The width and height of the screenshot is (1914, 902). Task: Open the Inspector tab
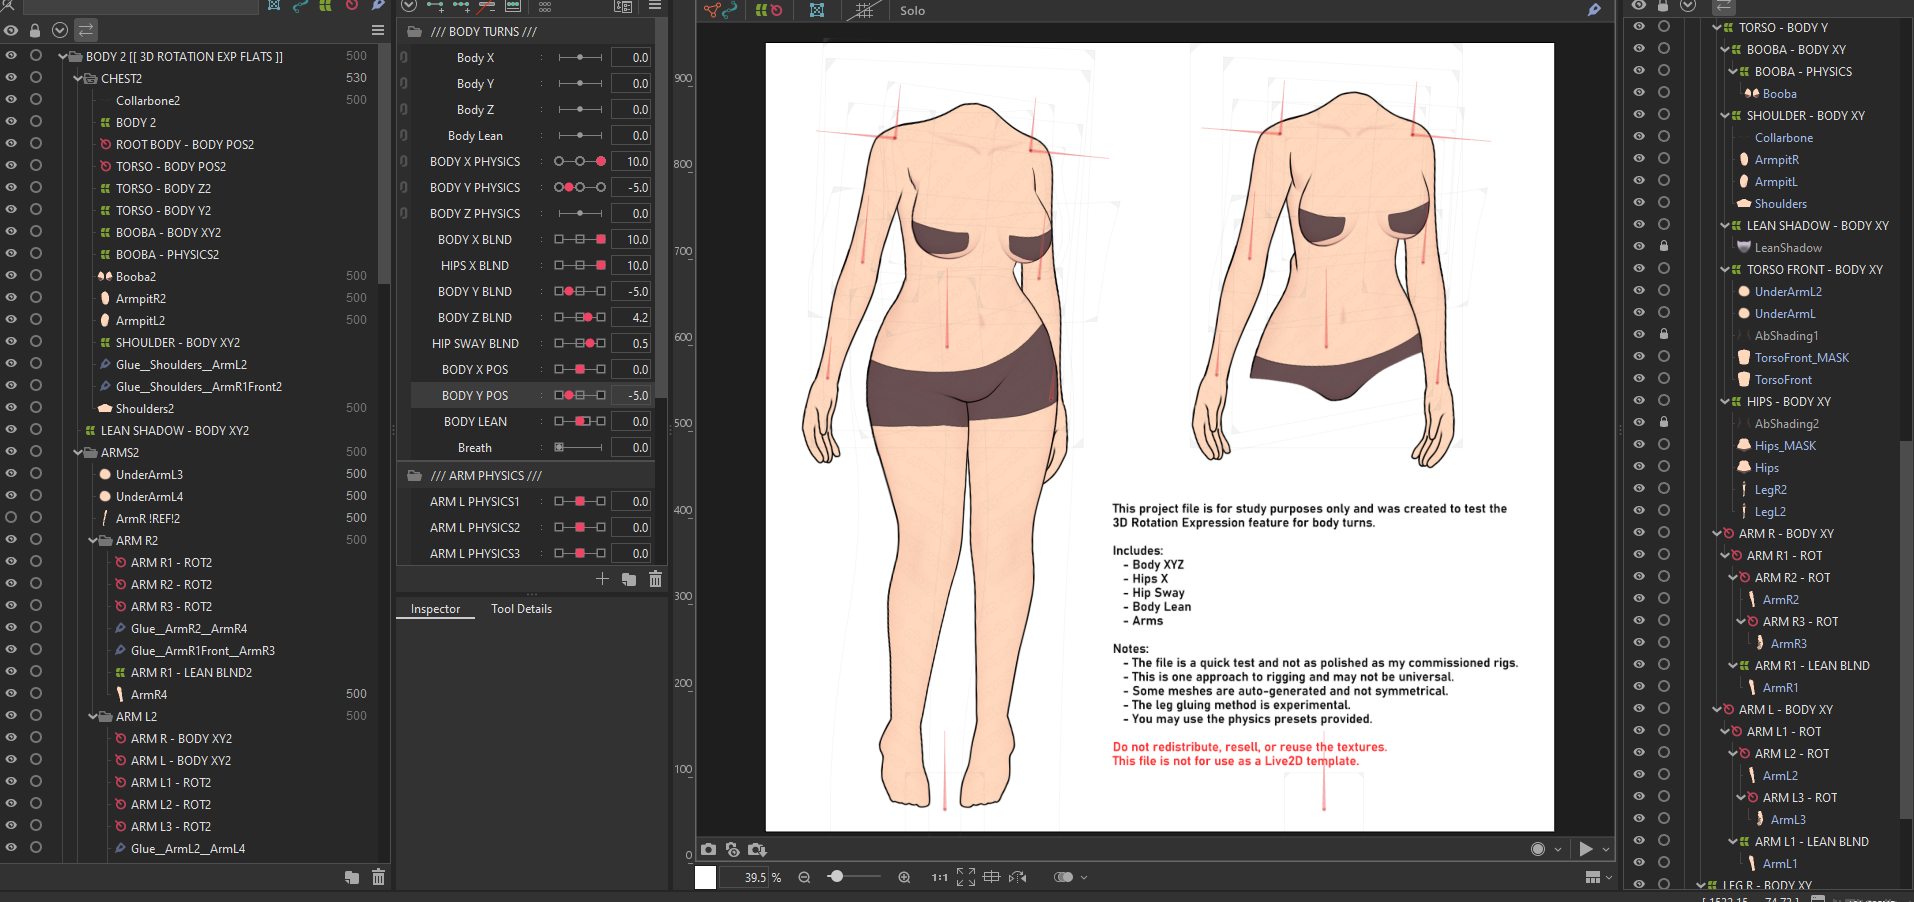[436, 609]
